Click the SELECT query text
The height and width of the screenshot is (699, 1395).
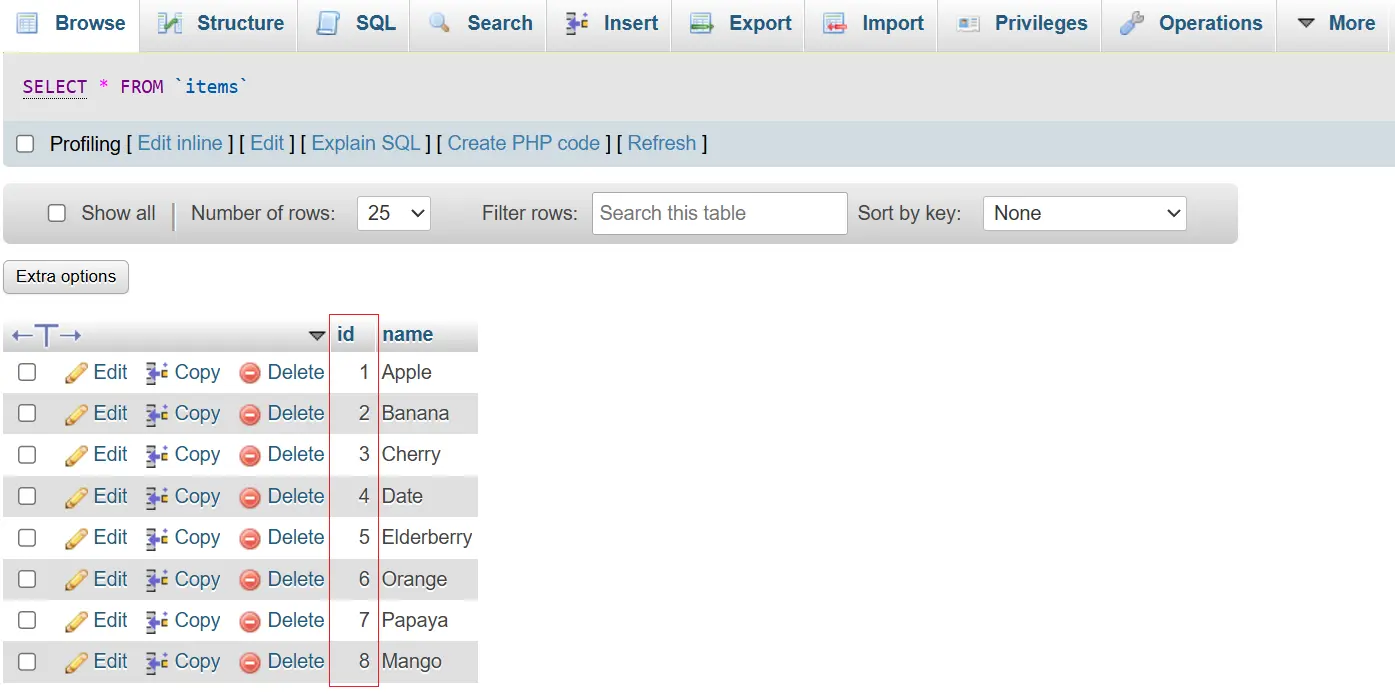(x=55, y=87)
